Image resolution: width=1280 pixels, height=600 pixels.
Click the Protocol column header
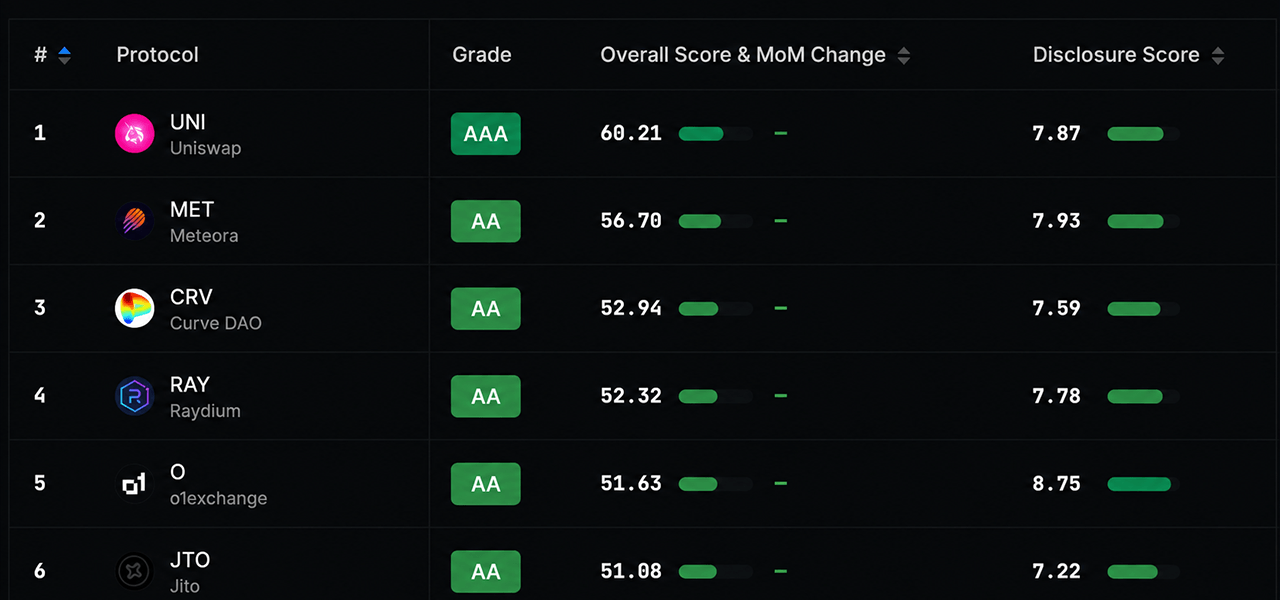pos(158,55)
